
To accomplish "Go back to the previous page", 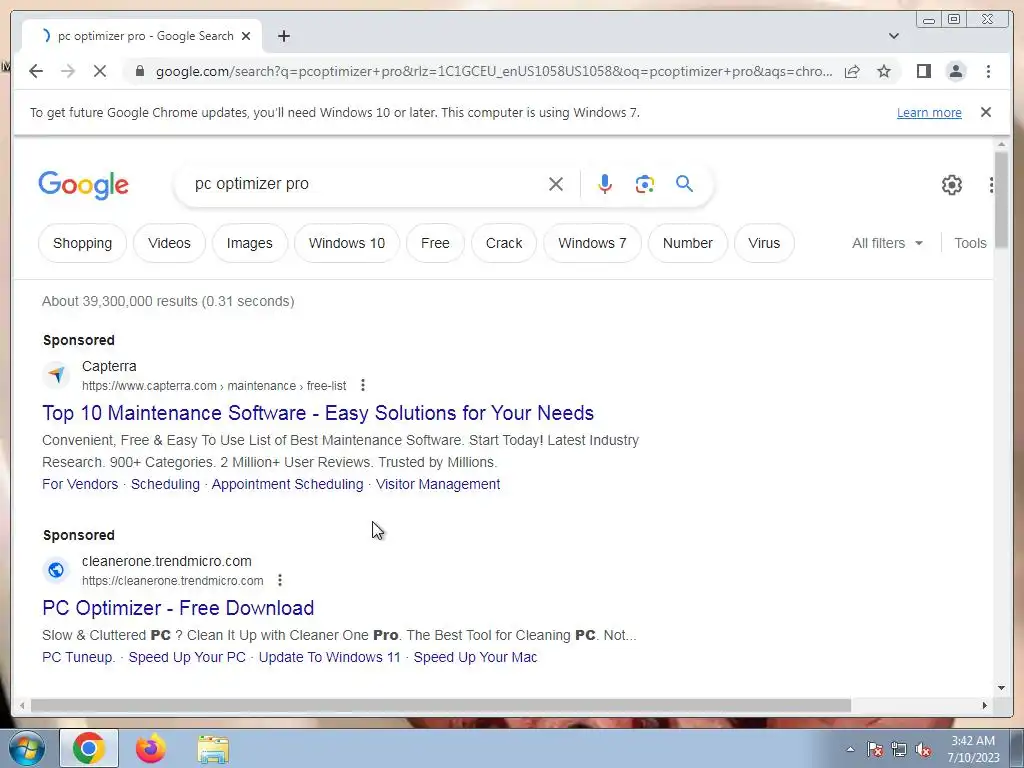I will (x=36, y=71).
